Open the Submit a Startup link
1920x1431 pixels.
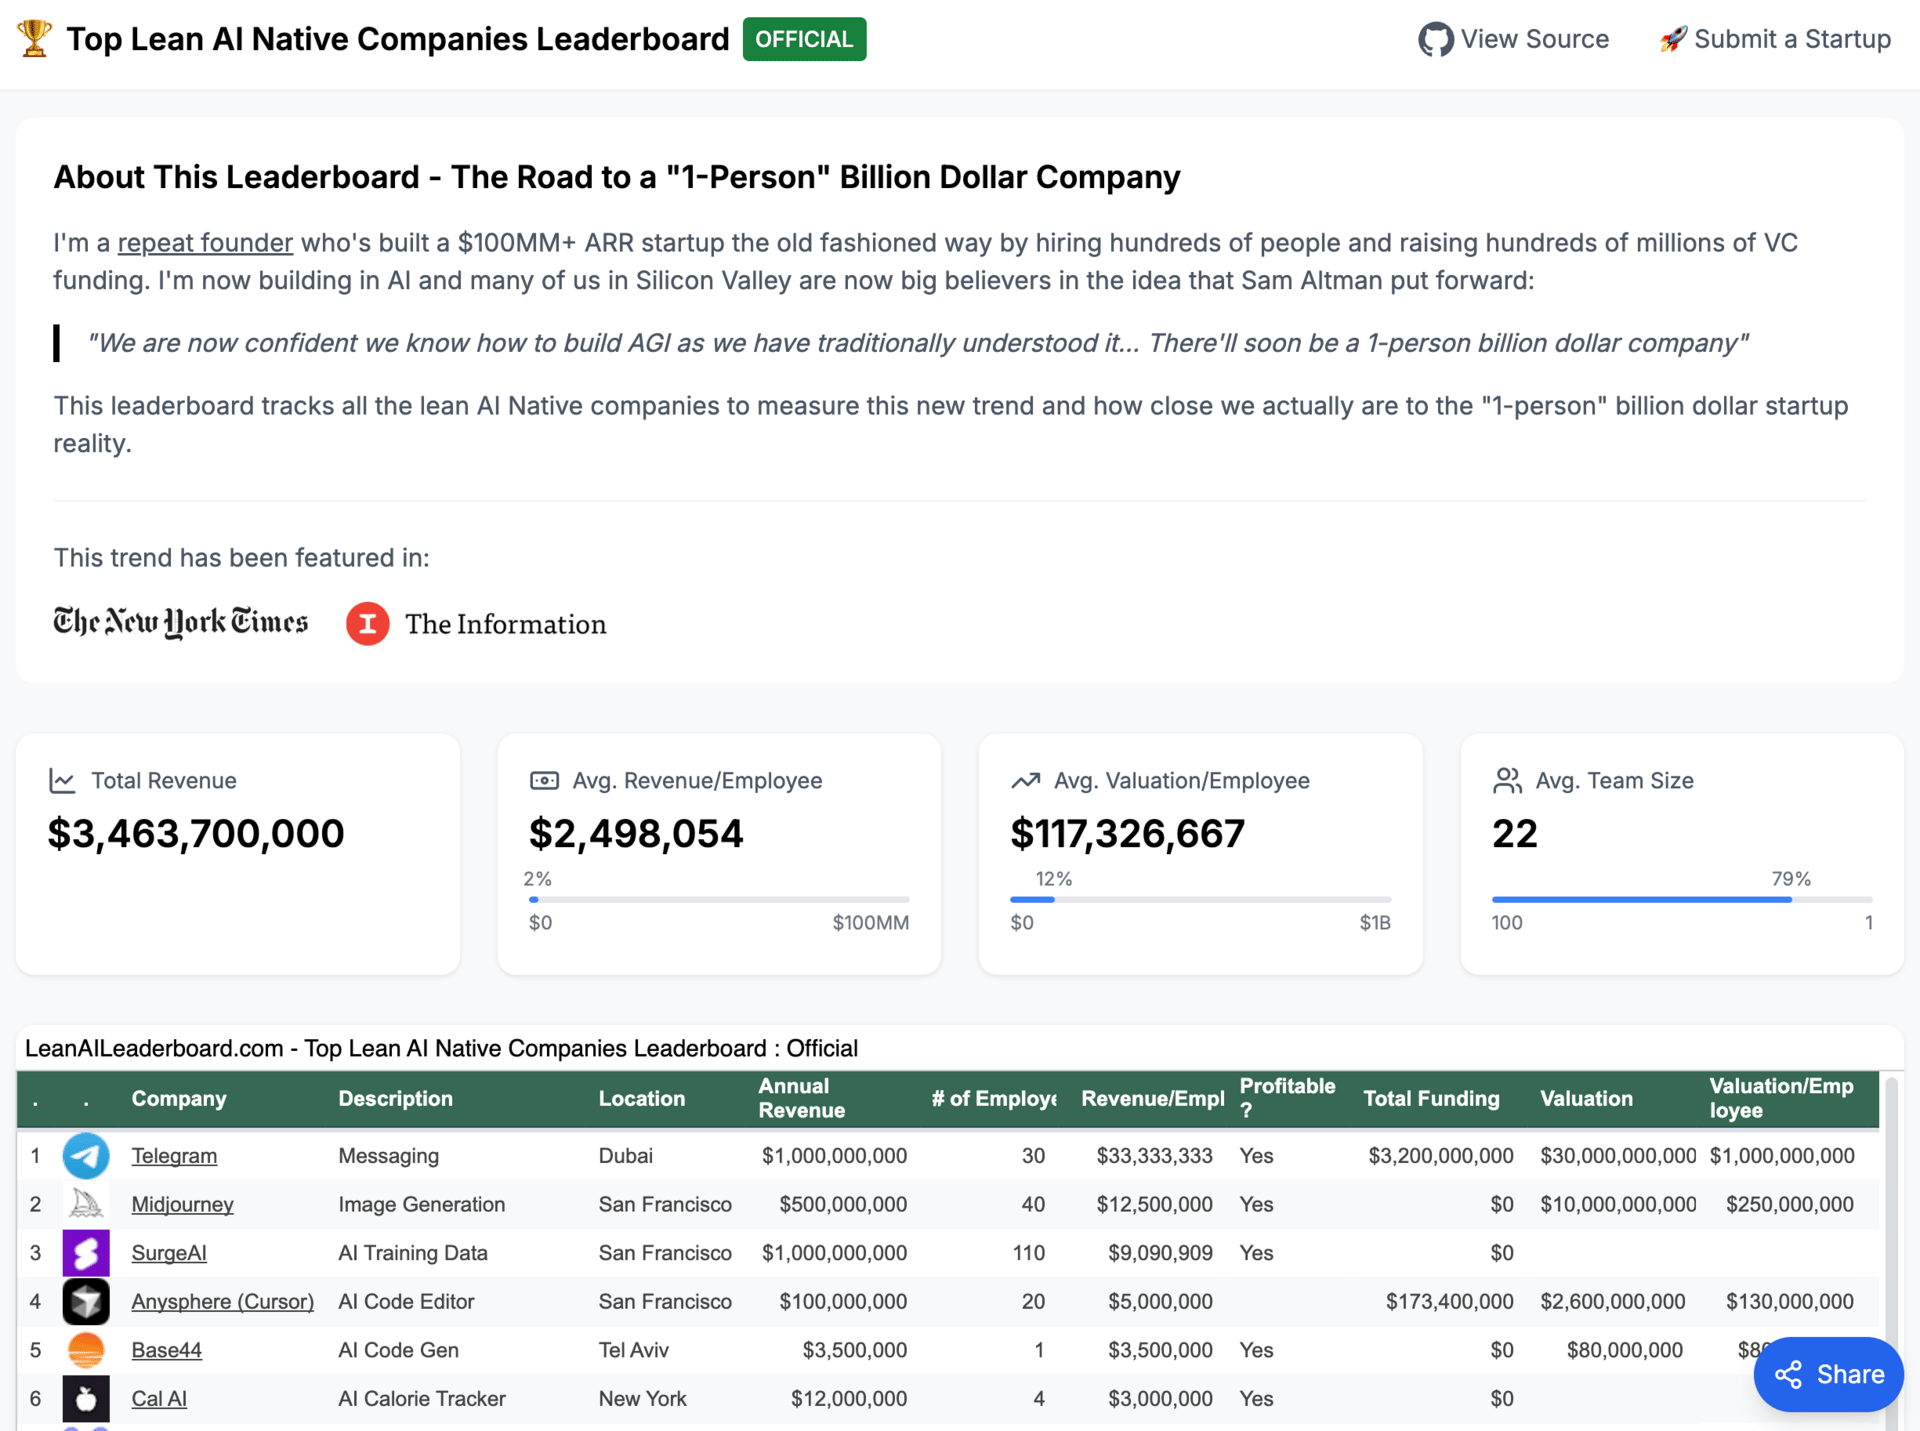pos(1775,39)
